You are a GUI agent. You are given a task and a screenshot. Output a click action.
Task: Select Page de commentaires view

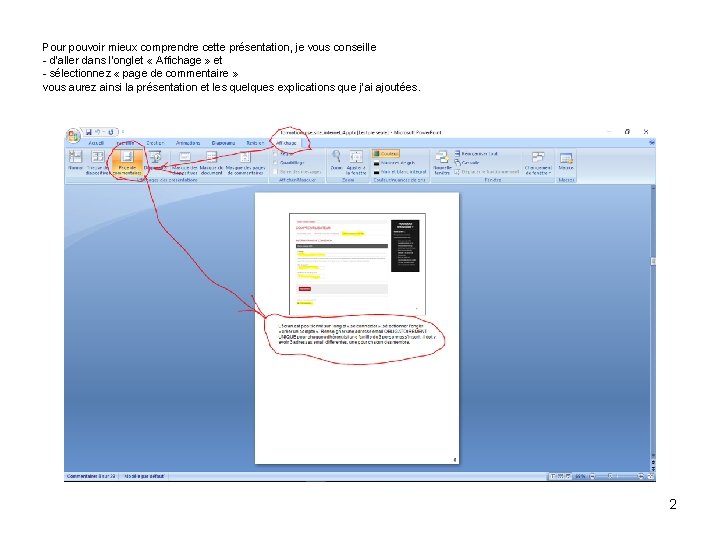(x=126, y=162)
